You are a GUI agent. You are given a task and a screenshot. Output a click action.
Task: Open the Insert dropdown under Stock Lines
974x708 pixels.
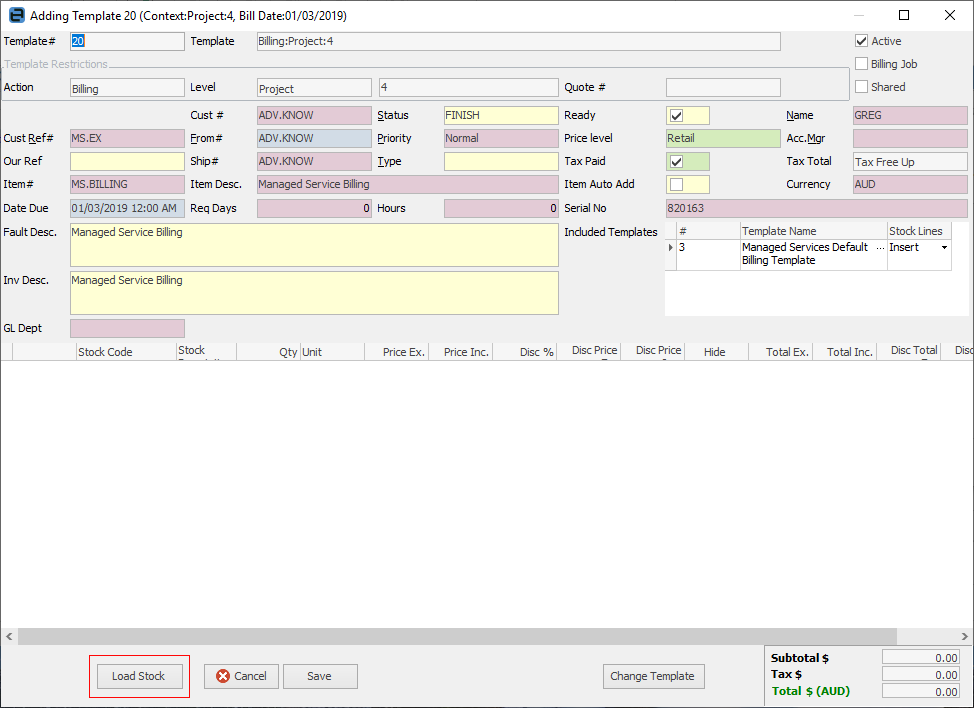click(942, 247)
